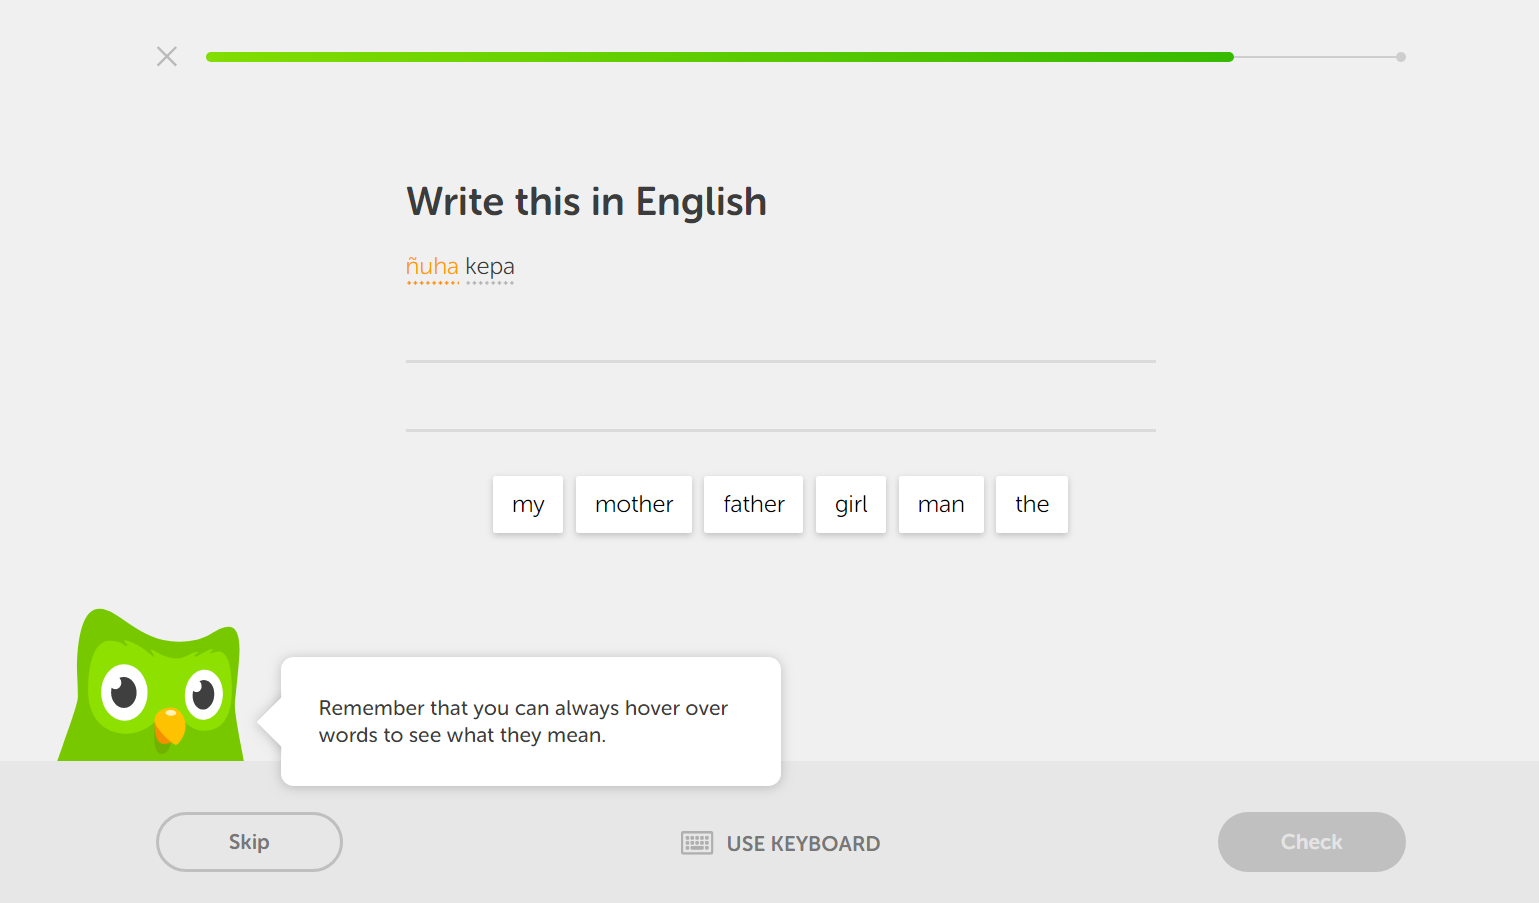Click the word "kepa" in the sentence
This screenshot has width=1539, height=903.
(490, 267)
